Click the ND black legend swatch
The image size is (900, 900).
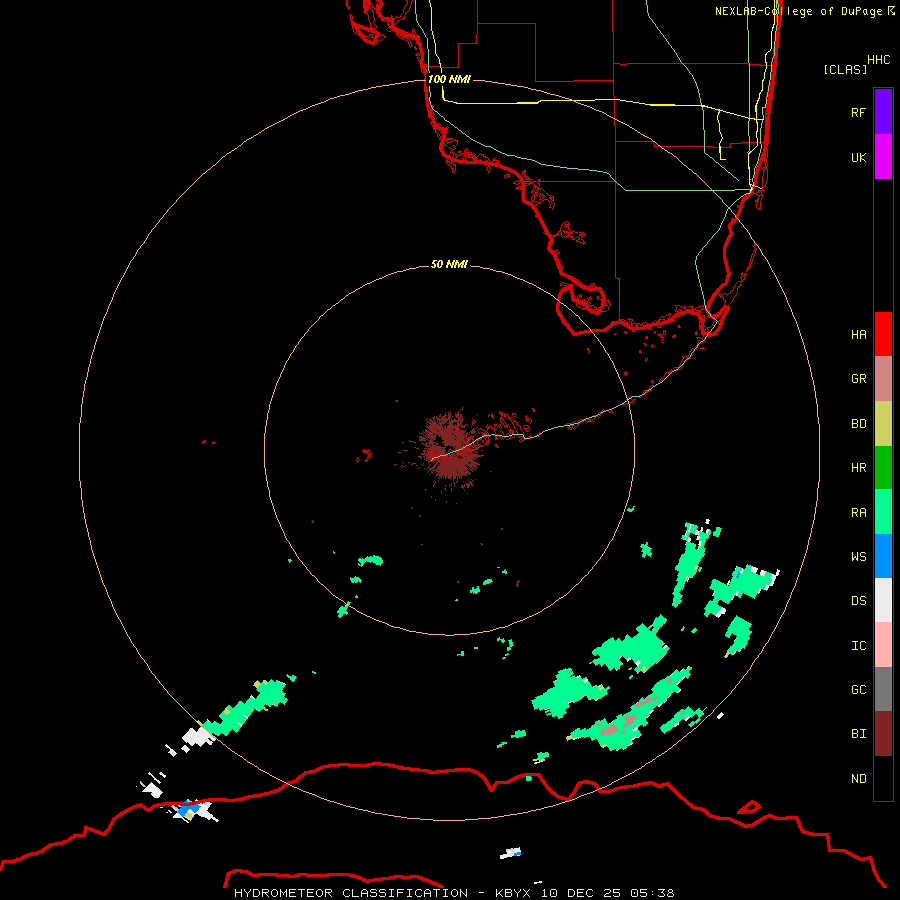[x=883, y=778]
